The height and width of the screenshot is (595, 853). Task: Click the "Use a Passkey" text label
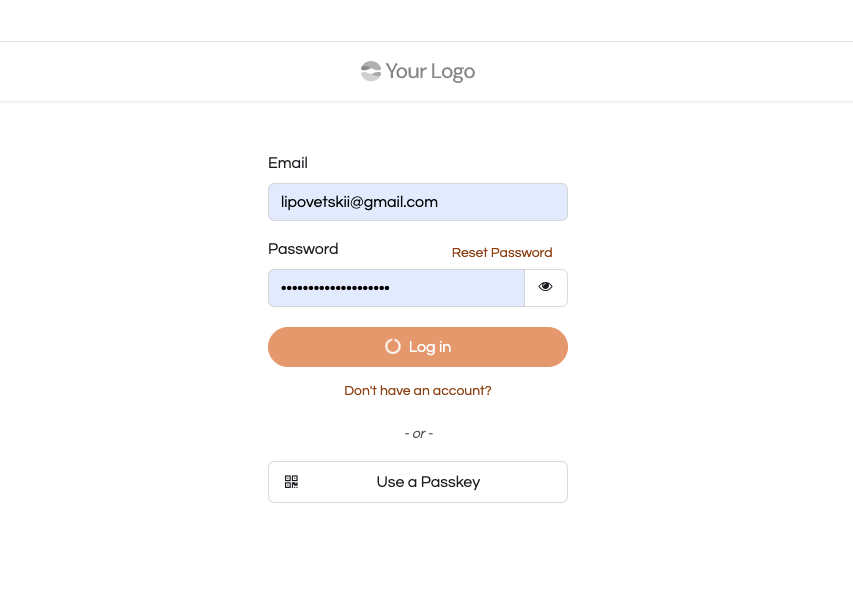[x=428, y=482]
